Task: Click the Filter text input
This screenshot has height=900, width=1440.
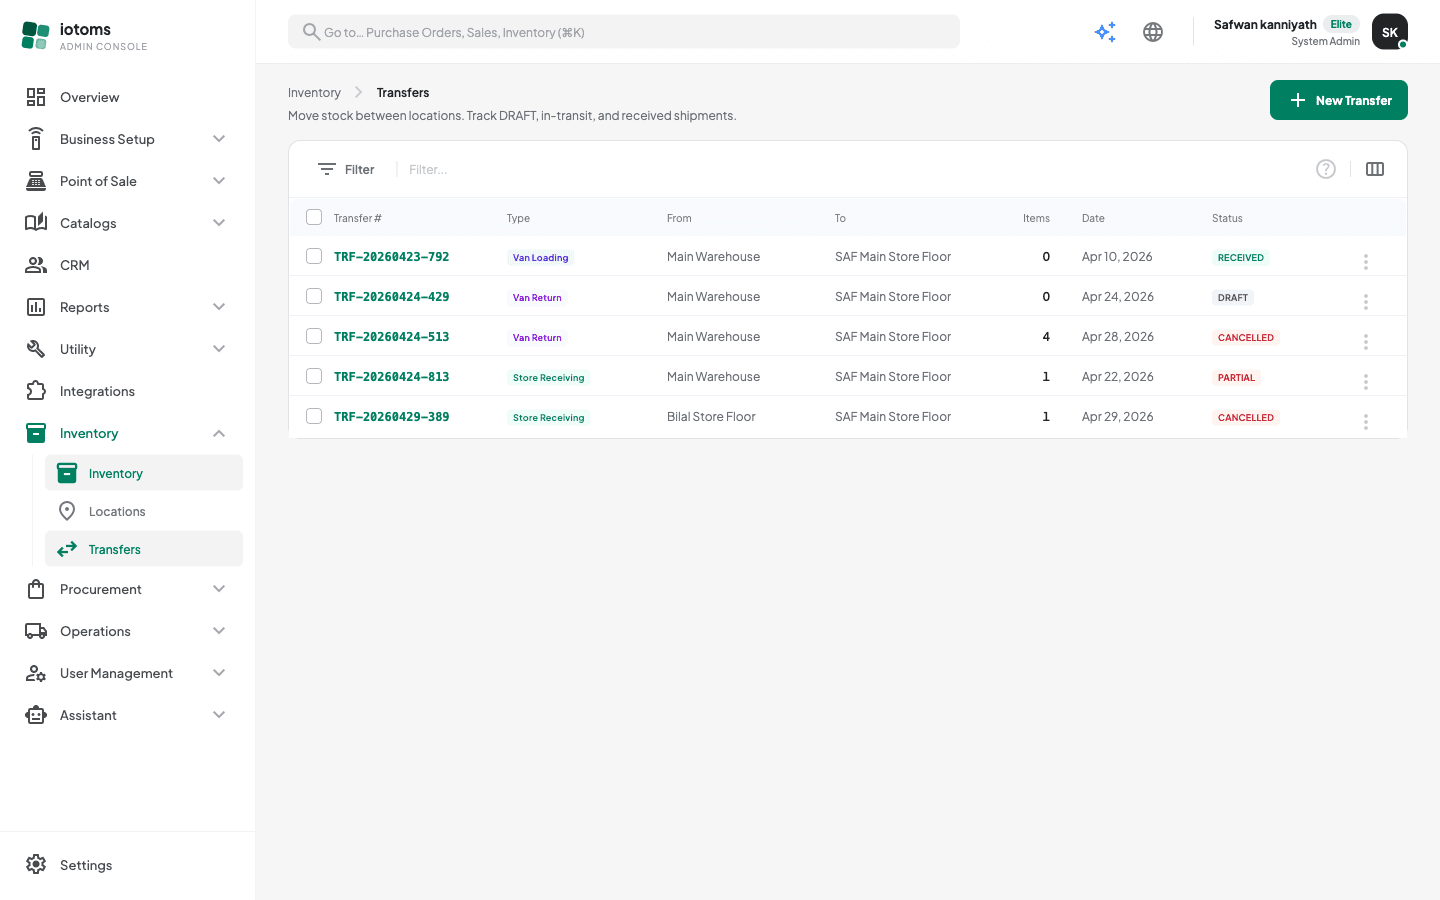Action: point(850,169)
